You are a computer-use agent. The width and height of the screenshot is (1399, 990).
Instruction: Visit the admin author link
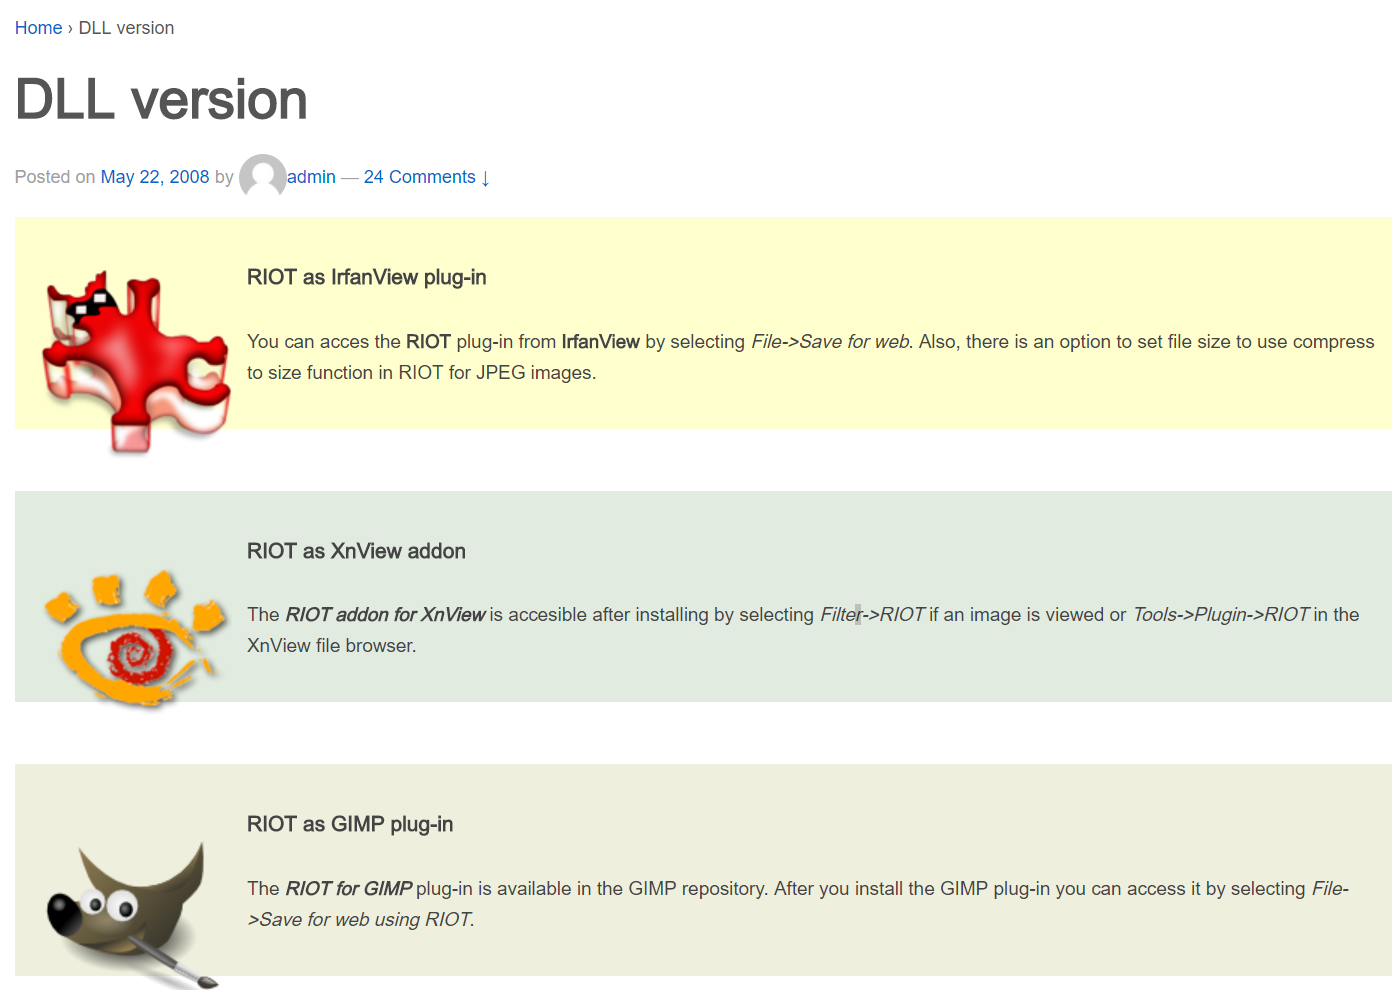coord(312,177)
